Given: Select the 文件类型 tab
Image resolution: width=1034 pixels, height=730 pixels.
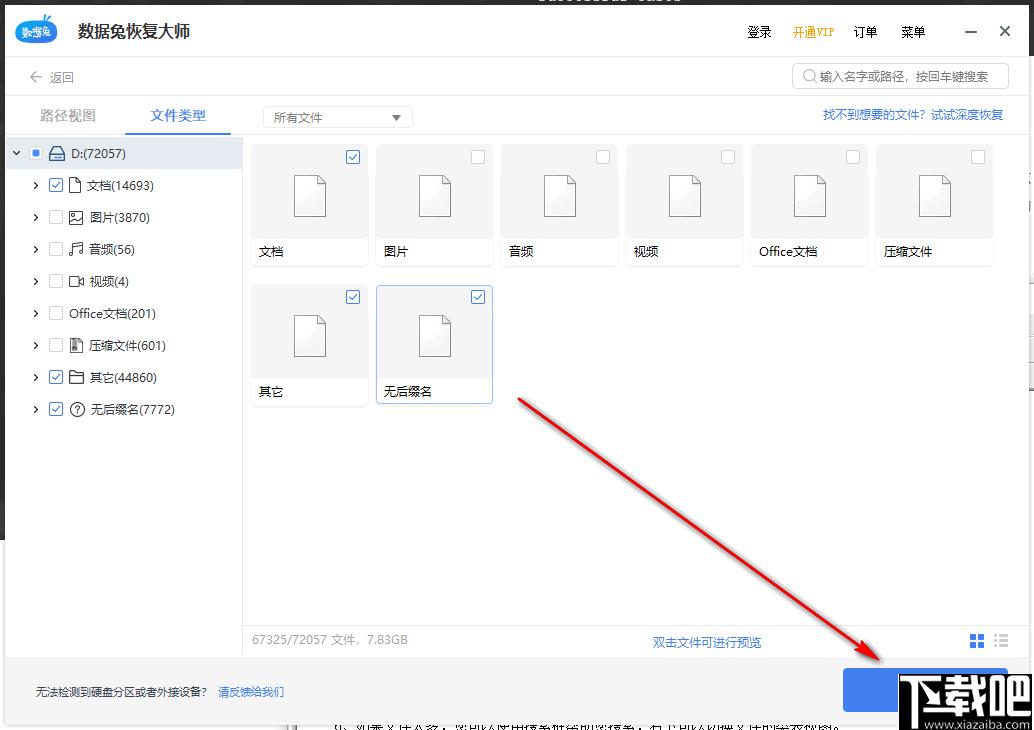Looking at the screenshot, I should point(178,116).
